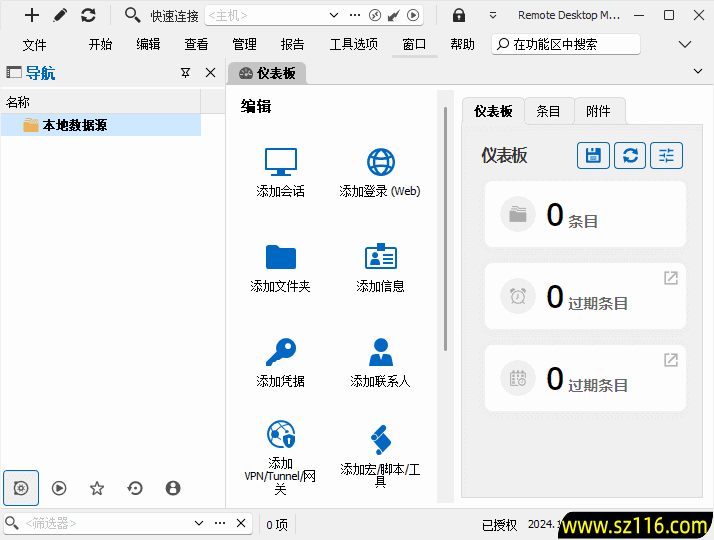Click into the 主机 host input field
This screenshot has height=540, width=714.
pyautogui.click(x=266, y=15)
